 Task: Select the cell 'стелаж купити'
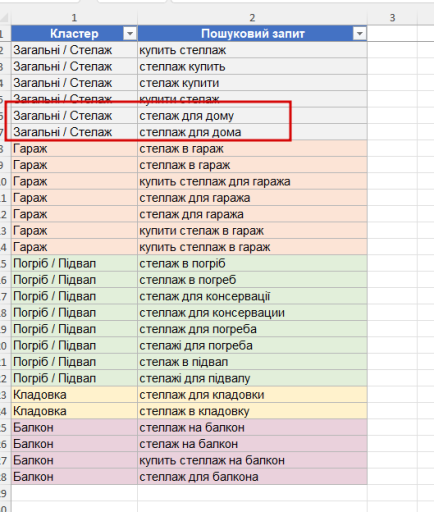[x=252, y=83]
